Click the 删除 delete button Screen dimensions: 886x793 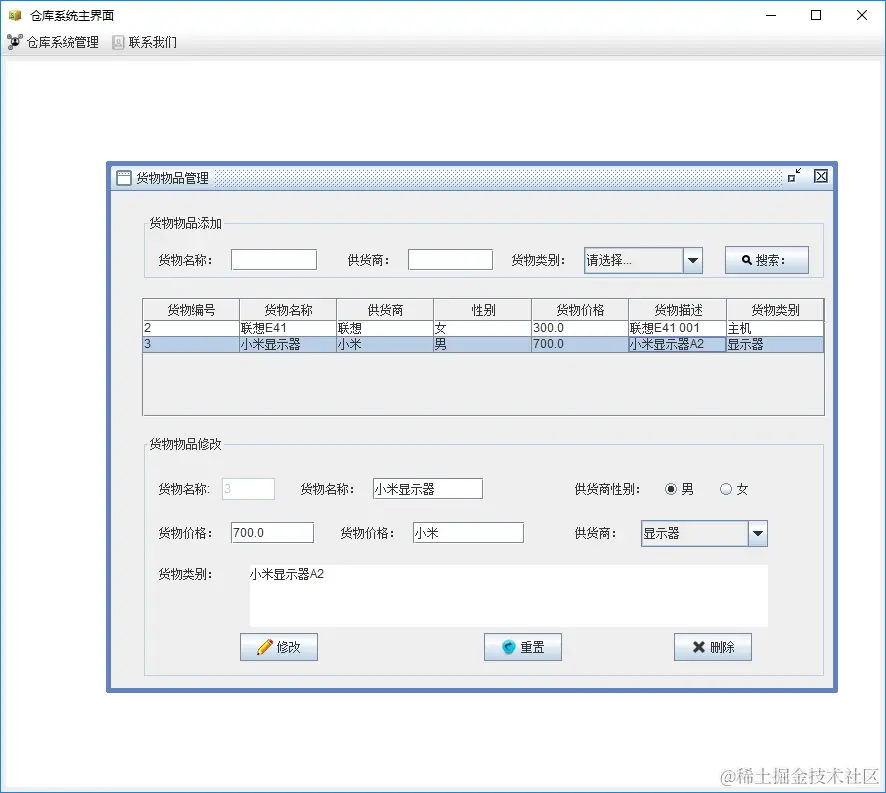pos(713,647)
